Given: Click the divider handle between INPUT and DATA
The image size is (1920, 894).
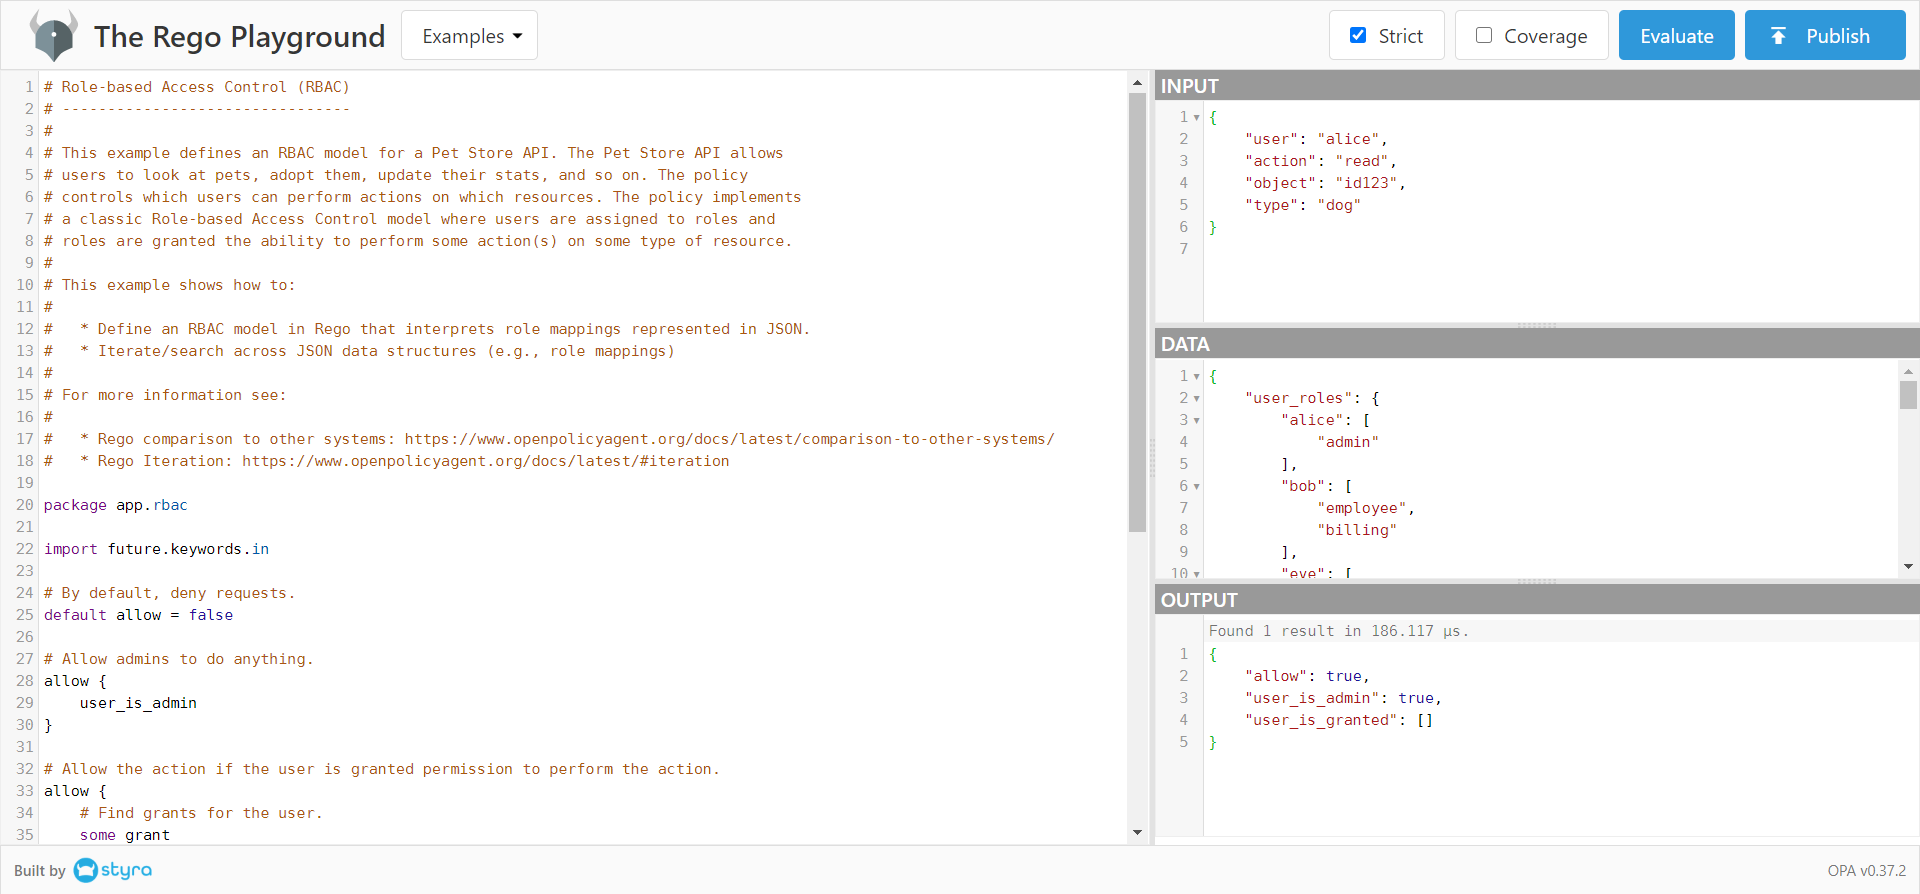Looking at the screenshot, I should pos(1537,325).
